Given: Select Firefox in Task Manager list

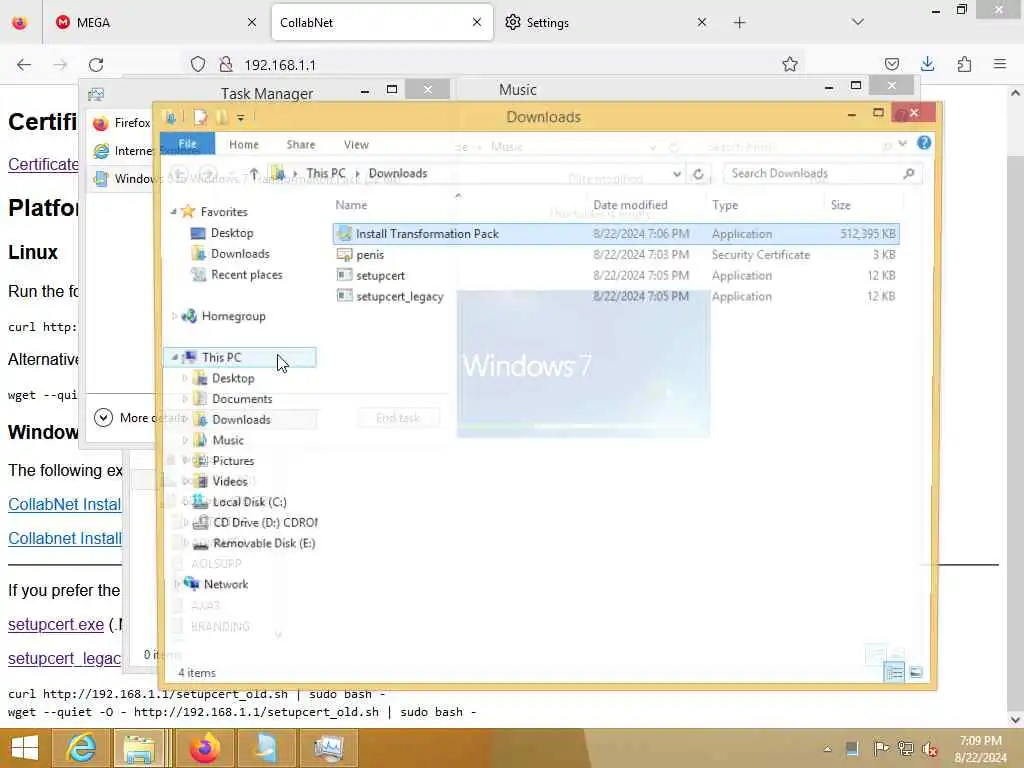Looking at the screenshot, I should tap(123, 123).
